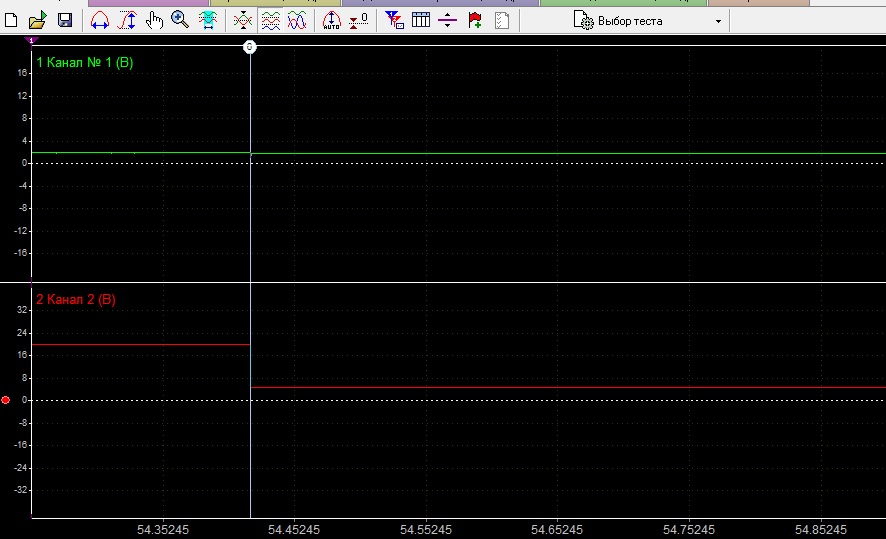Click the red-green crossed waveforms with arrows icon

pyautogui.click(x=243, y=21)
